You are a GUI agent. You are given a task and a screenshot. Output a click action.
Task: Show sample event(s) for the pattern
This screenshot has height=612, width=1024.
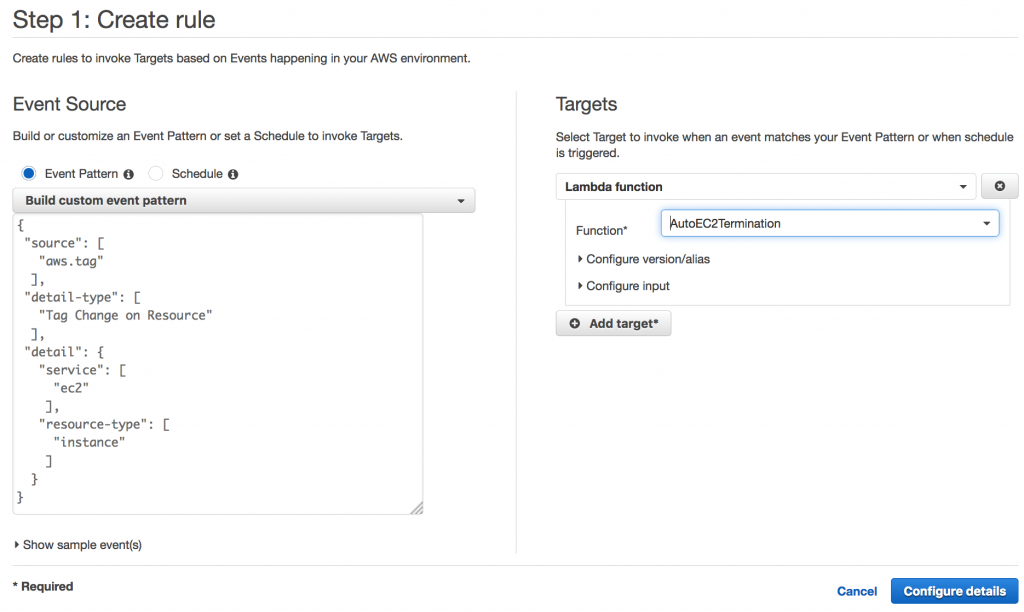pyautogui.click(x=82, y=545)
